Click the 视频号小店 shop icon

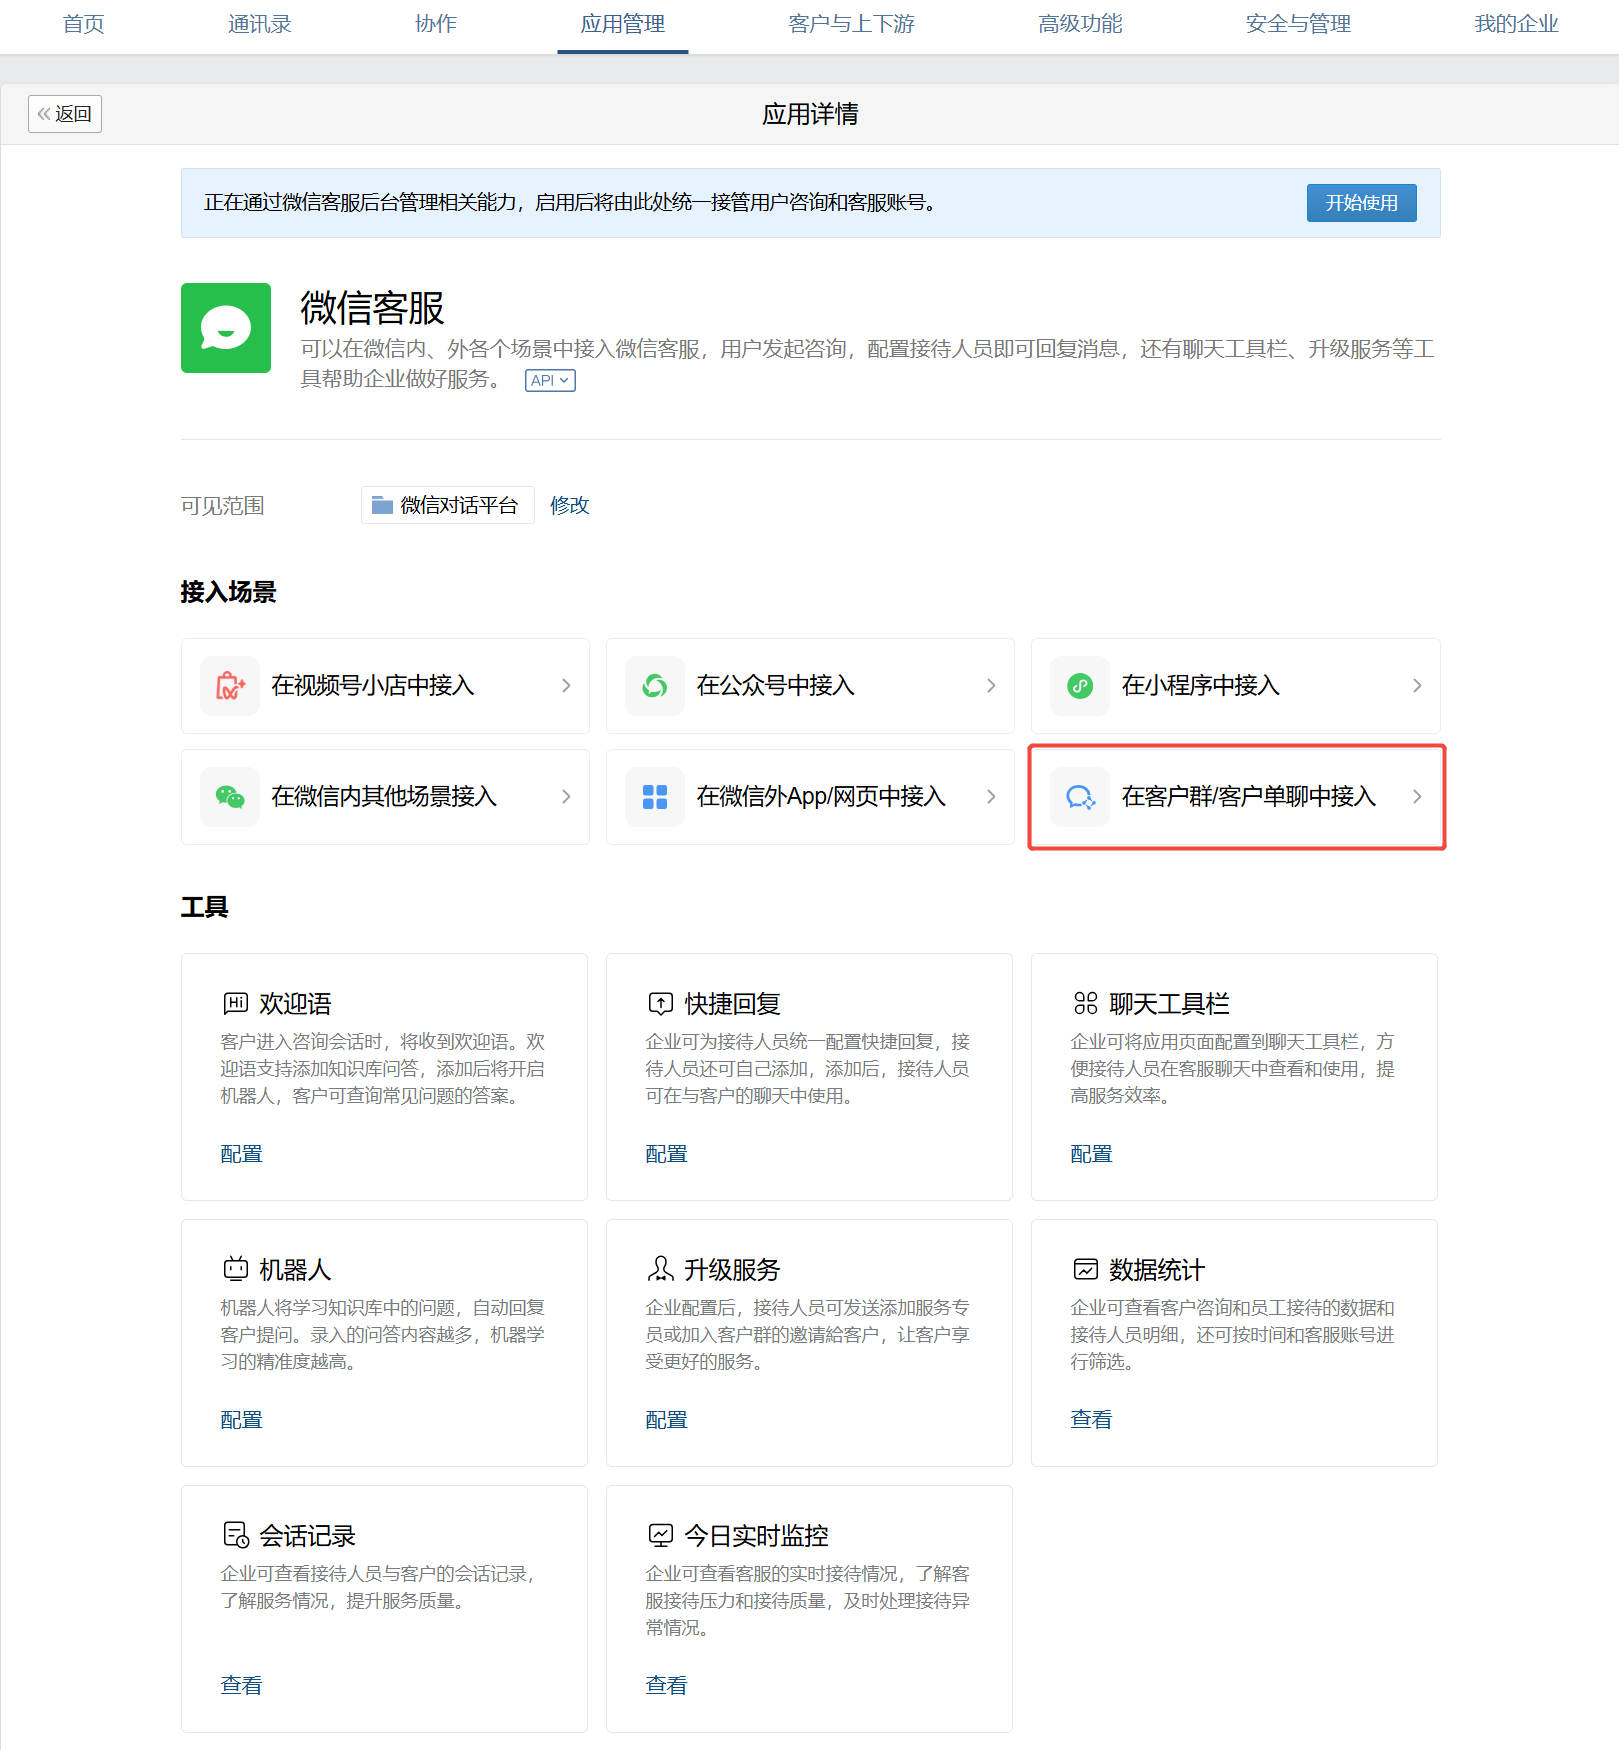(230, 686)
